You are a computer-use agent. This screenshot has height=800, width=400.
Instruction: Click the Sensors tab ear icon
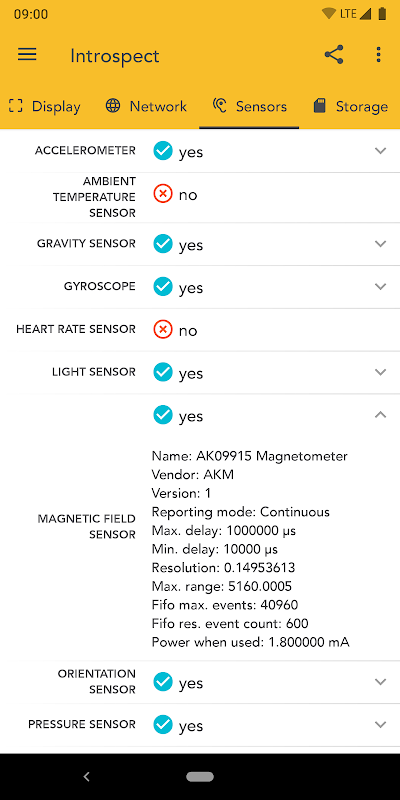tap(219, 106)
